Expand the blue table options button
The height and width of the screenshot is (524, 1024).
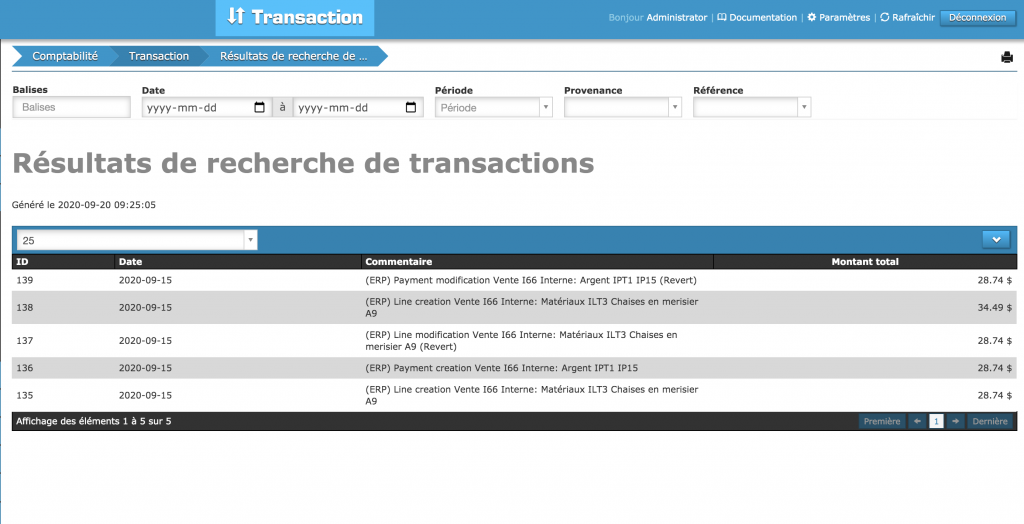[x=997, y=239]
